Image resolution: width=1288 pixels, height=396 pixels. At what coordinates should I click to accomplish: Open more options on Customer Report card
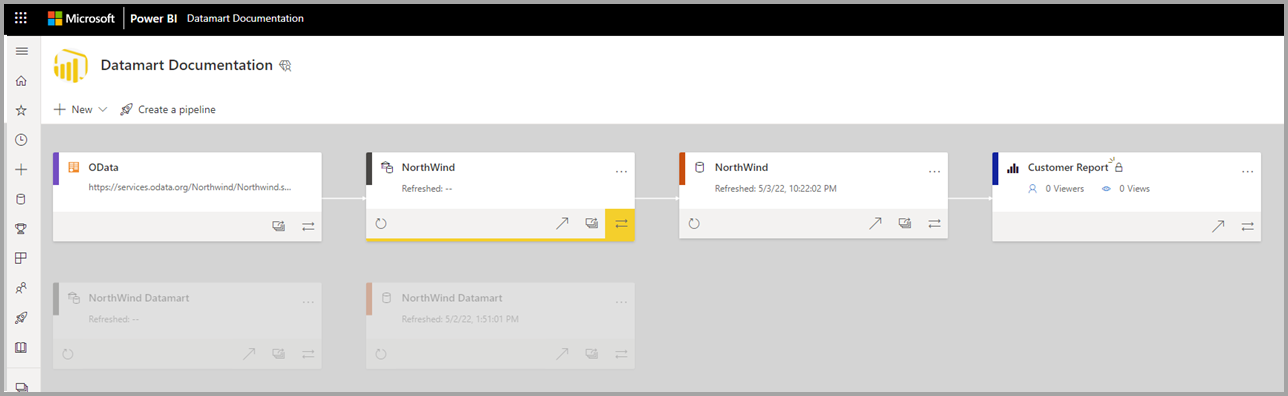pos(1247,172)
